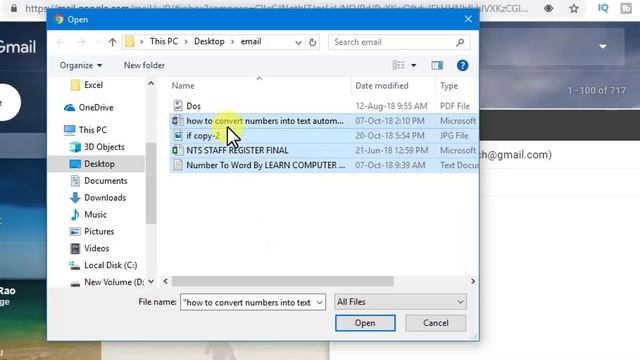The image size is (640, 360).
Task: Select file 'if copy-2'
Action: (203, 136)
